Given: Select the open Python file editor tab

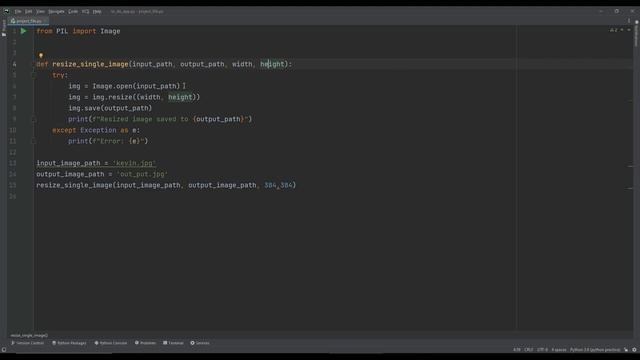Looking at the screenshot, I should (x=28, y=21).
